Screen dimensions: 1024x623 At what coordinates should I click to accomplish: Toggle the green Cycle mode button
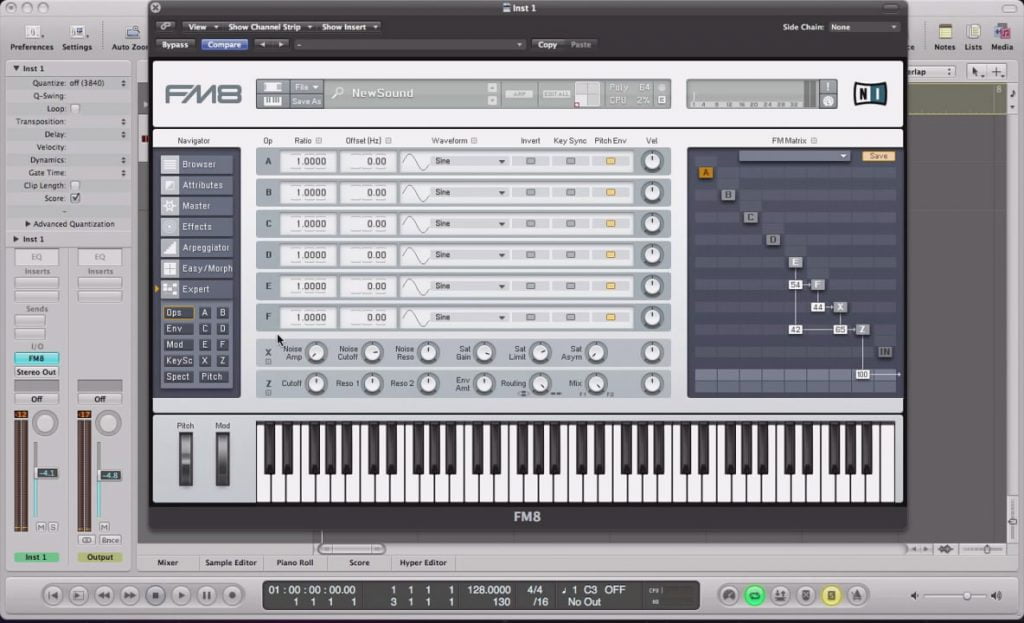[754, 595]
